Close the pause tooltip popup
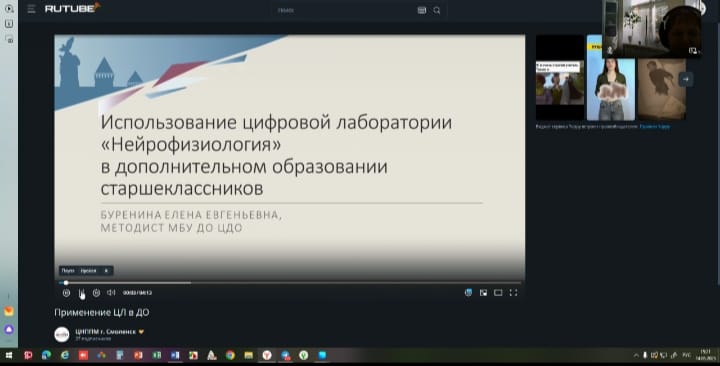This screenshot has width=720, height=366. pyautogui.click(x=106, y=271)
